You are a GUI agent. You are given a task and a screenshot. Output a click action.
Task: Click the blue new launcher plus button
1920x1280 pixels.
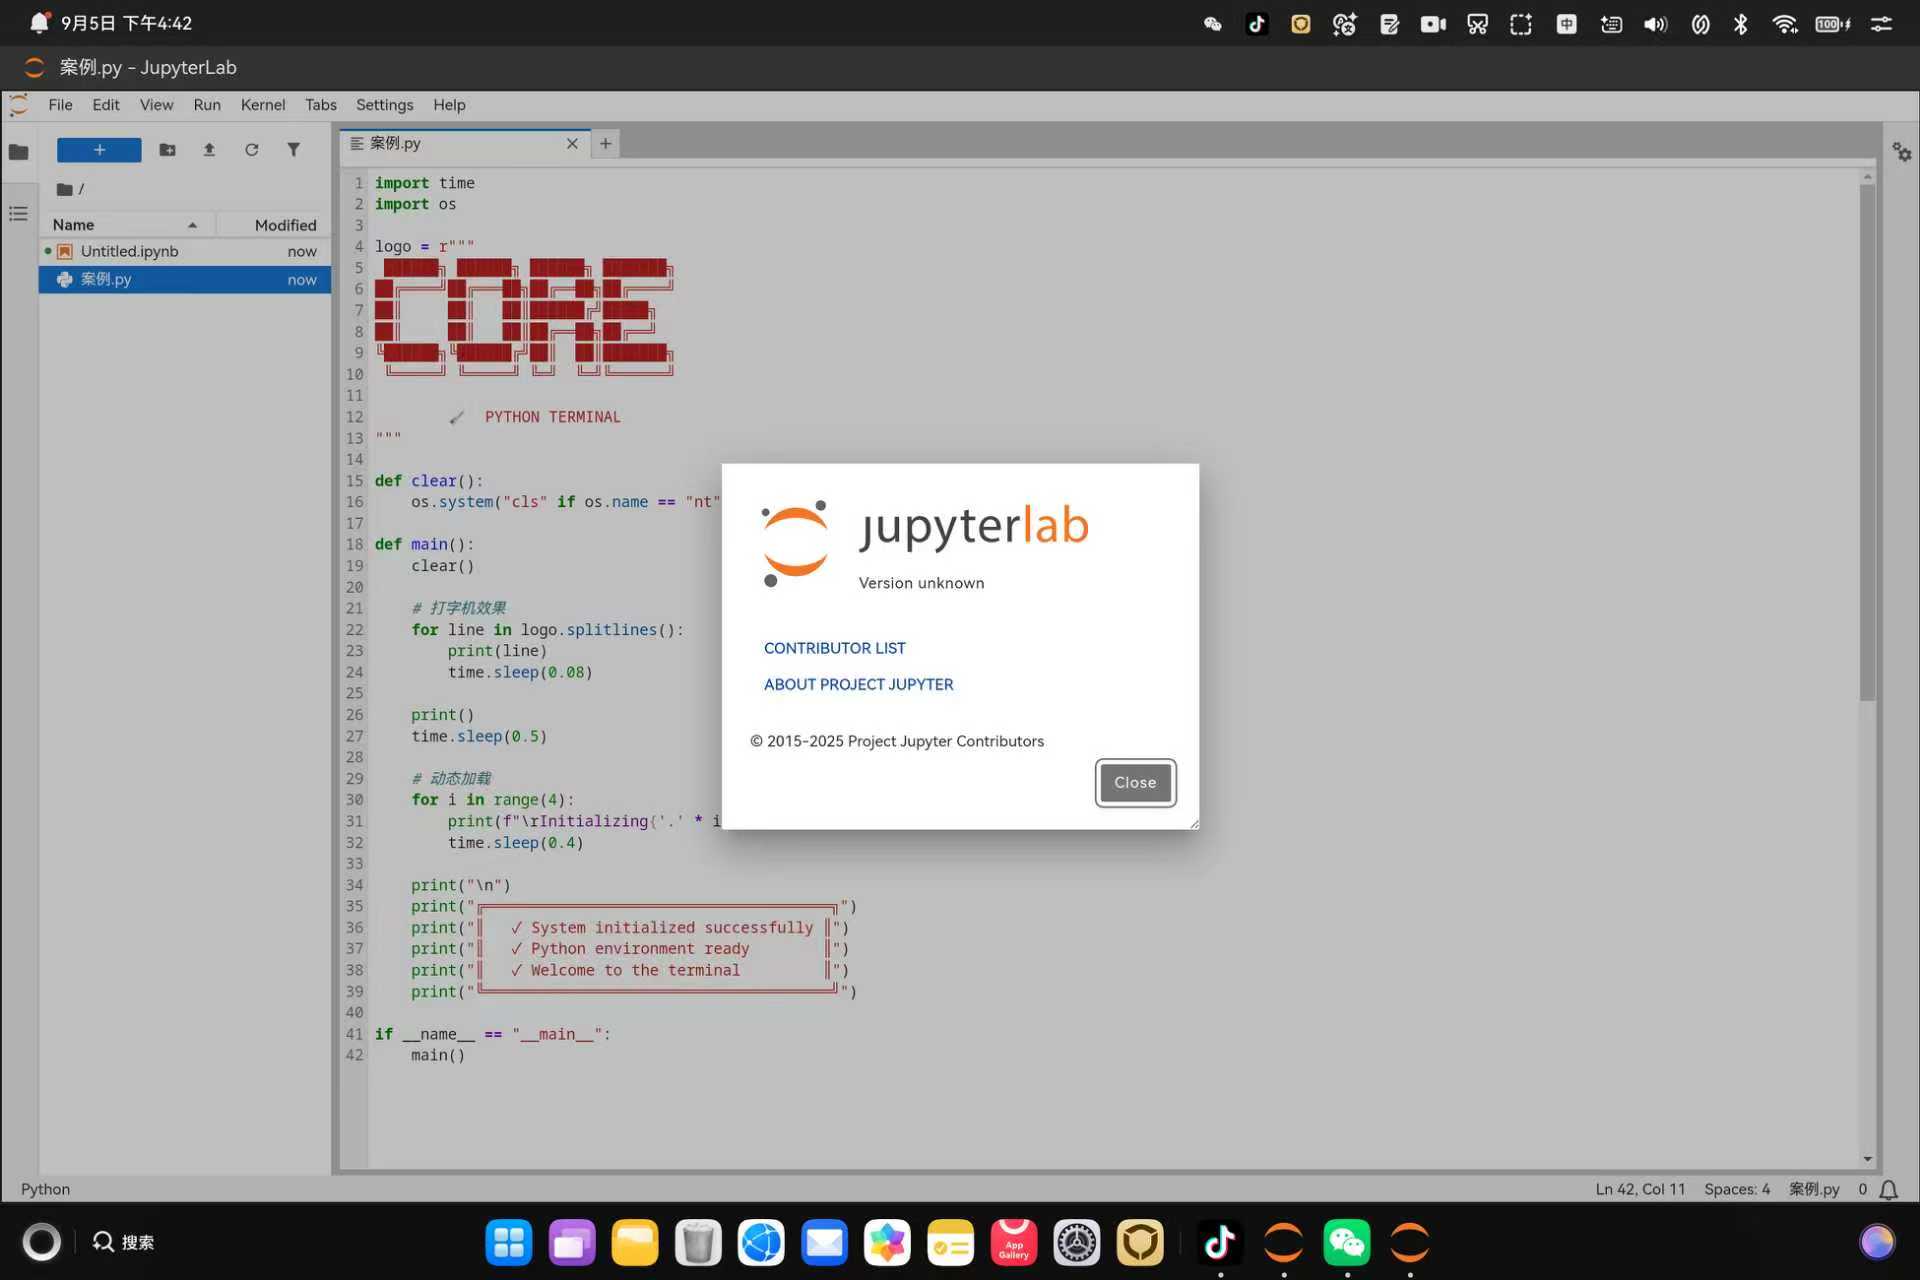click(99, 150)
